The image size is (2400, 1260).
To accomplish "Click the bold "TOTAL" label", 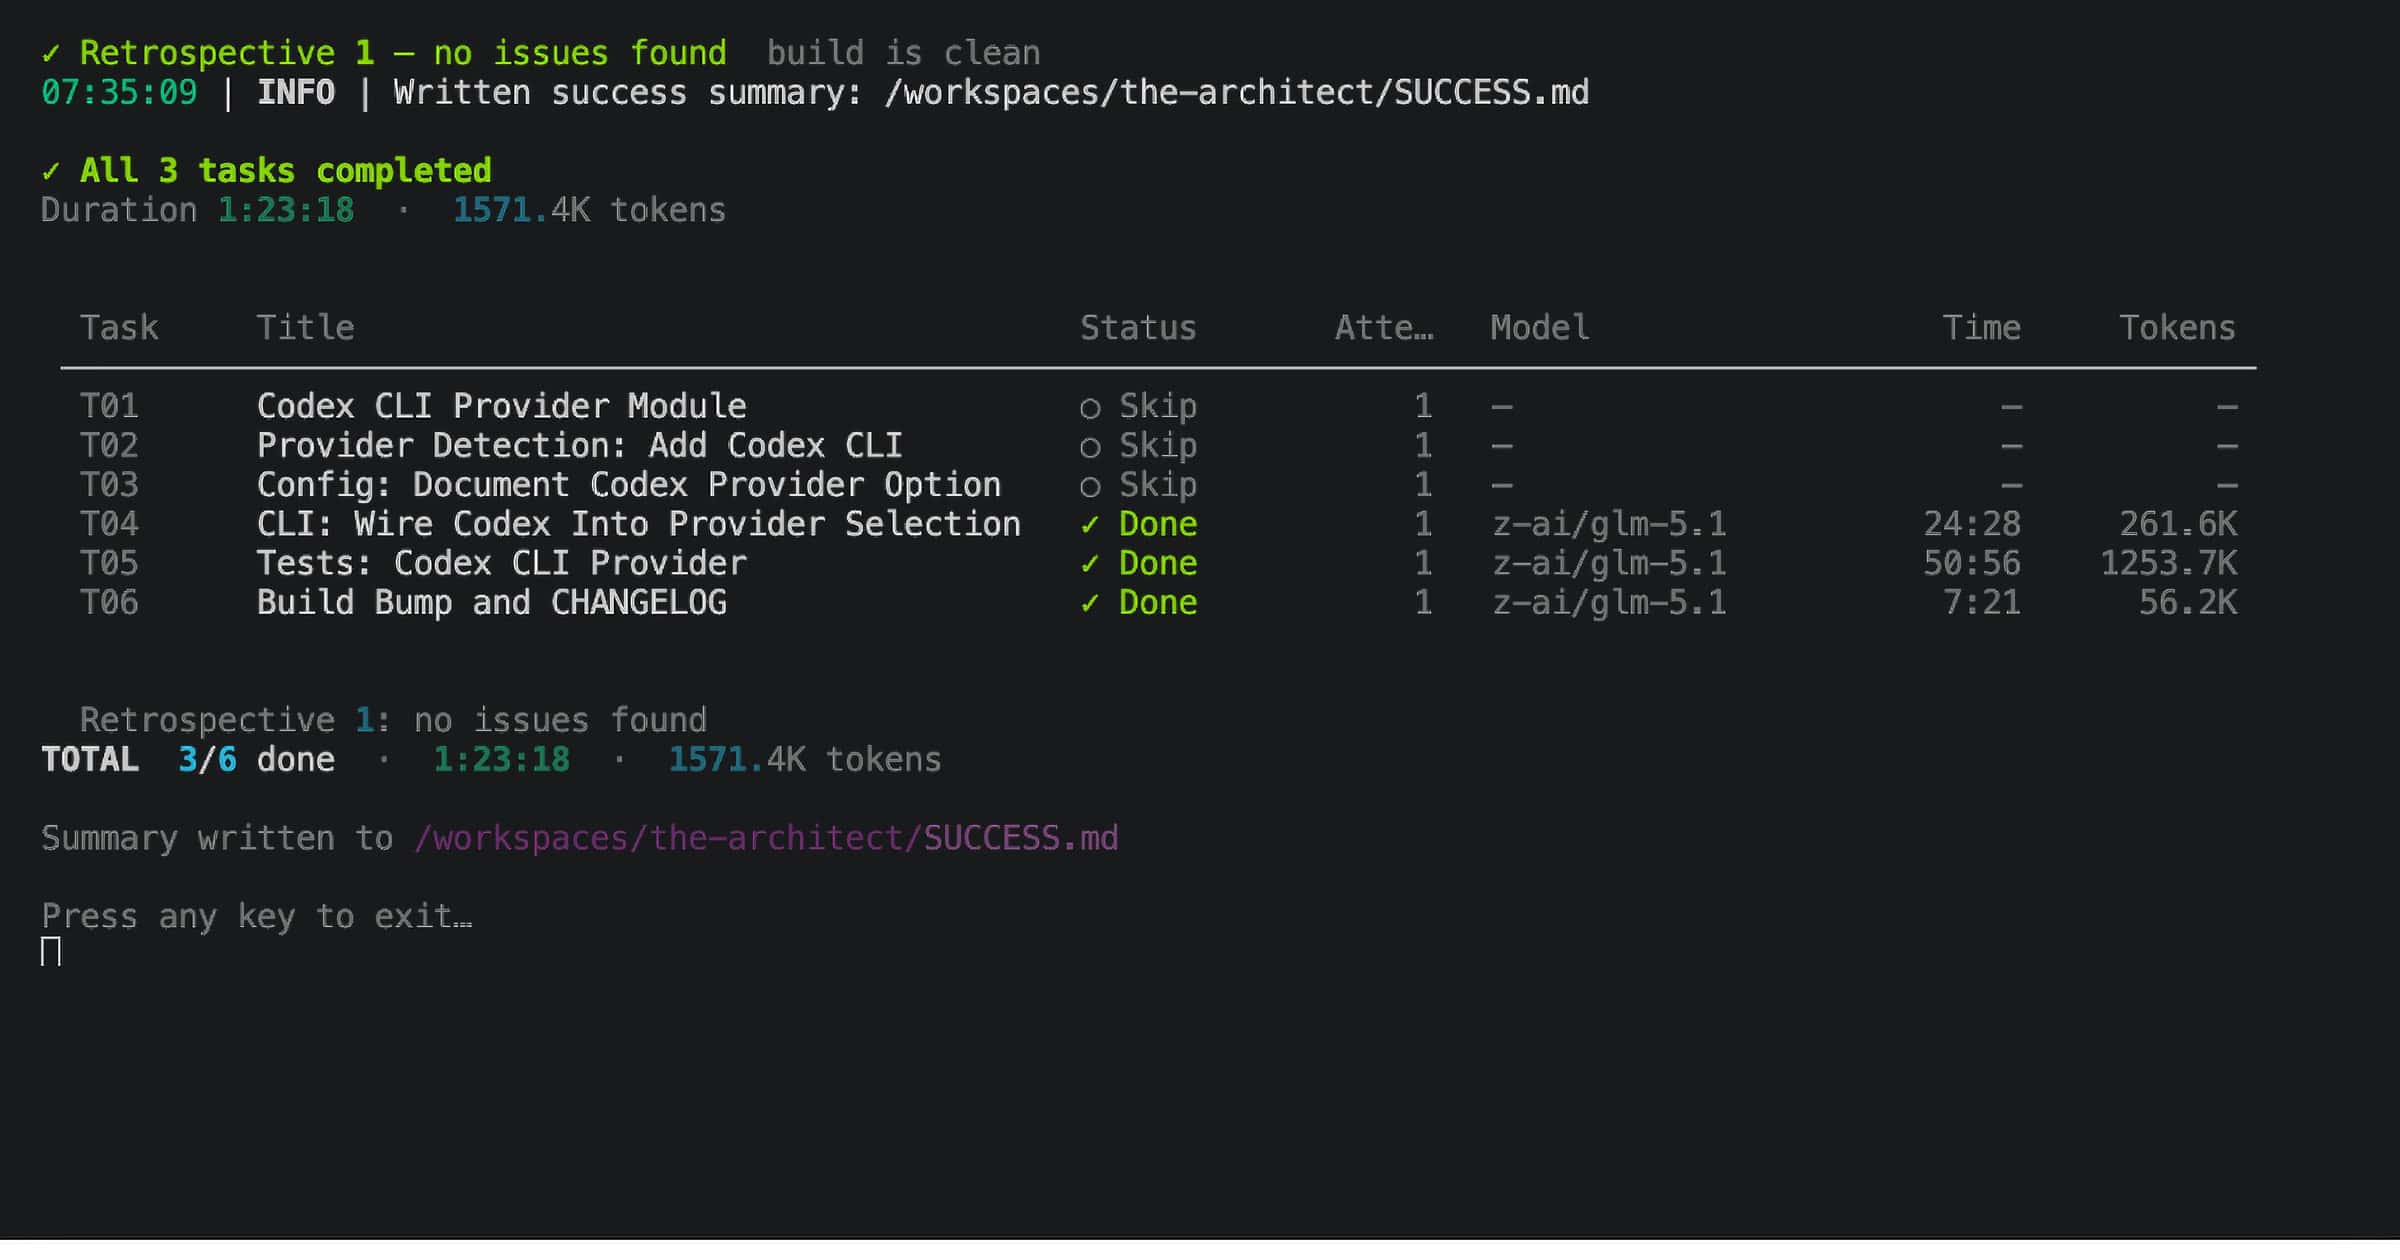I will (90, 759).
